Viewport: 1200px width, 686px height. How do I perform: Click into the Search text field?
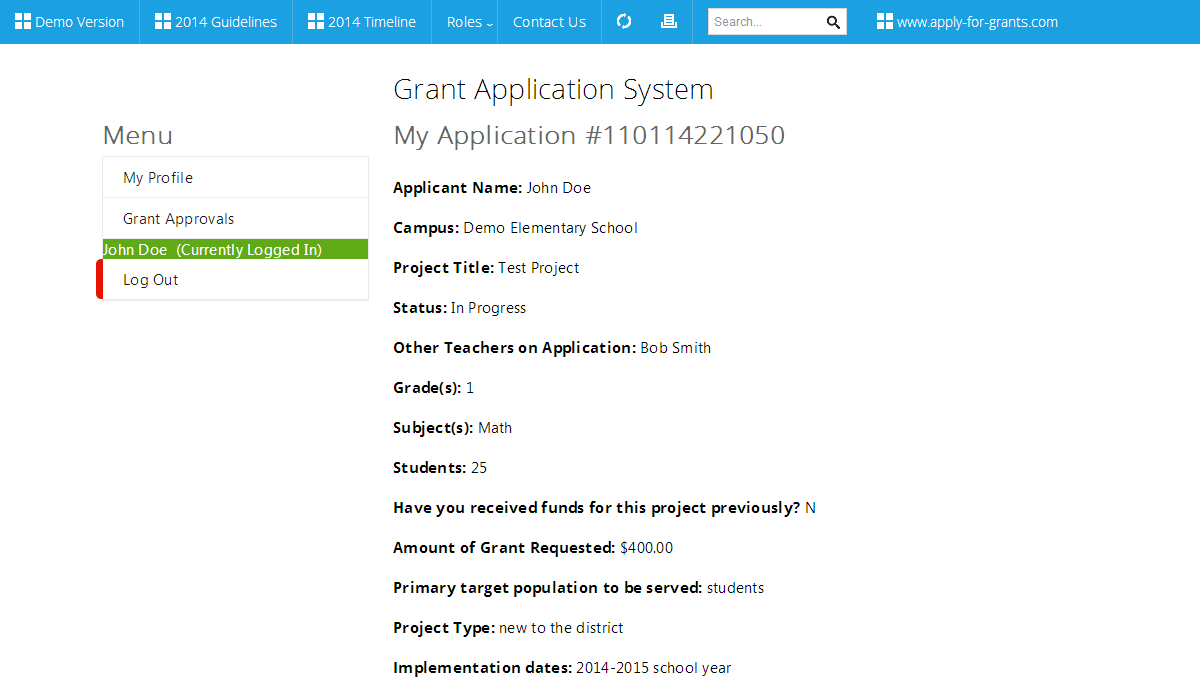pos(765,22)
